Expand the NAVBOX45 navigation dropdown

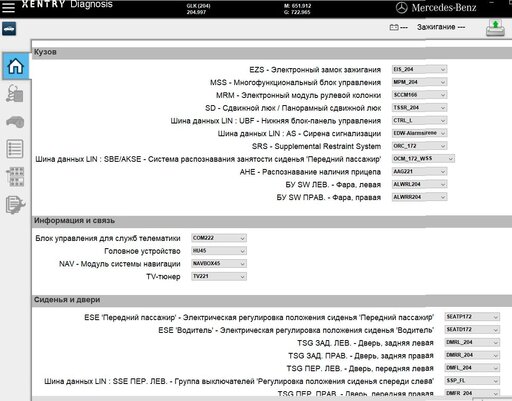(x=219, y=264)
